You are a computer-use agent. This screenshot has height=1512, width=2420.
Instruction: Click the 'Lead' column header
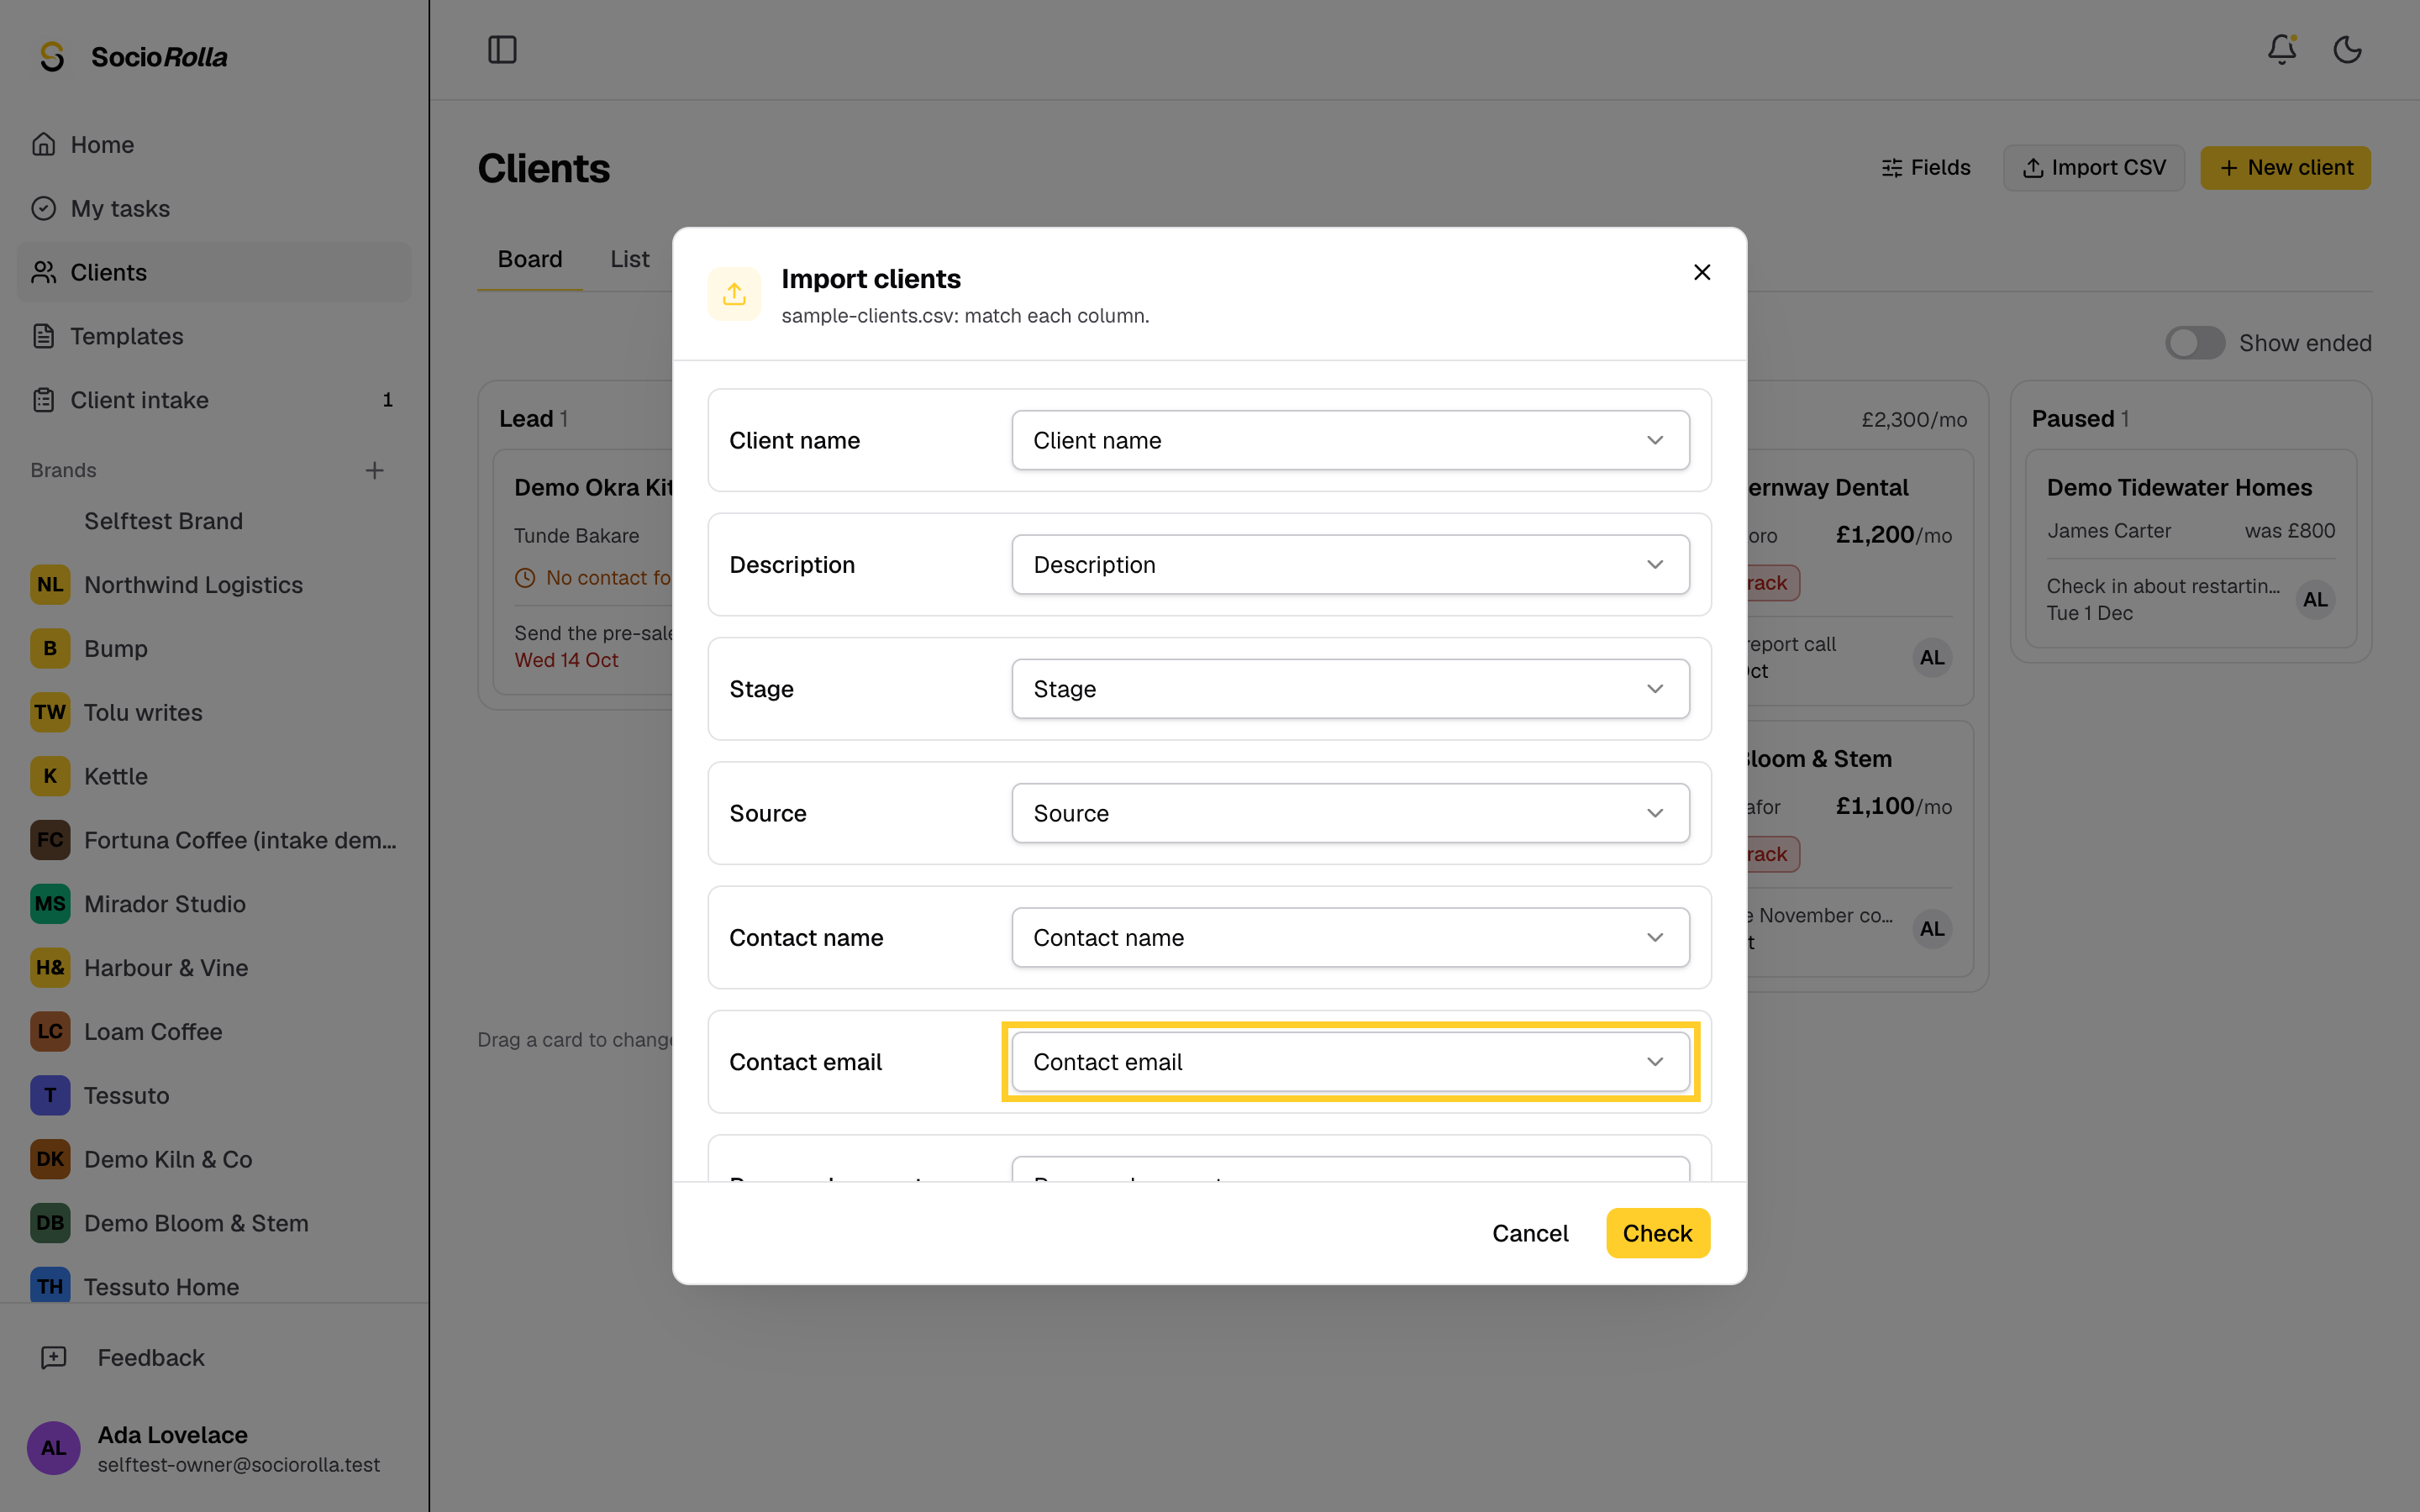point(526,419)
